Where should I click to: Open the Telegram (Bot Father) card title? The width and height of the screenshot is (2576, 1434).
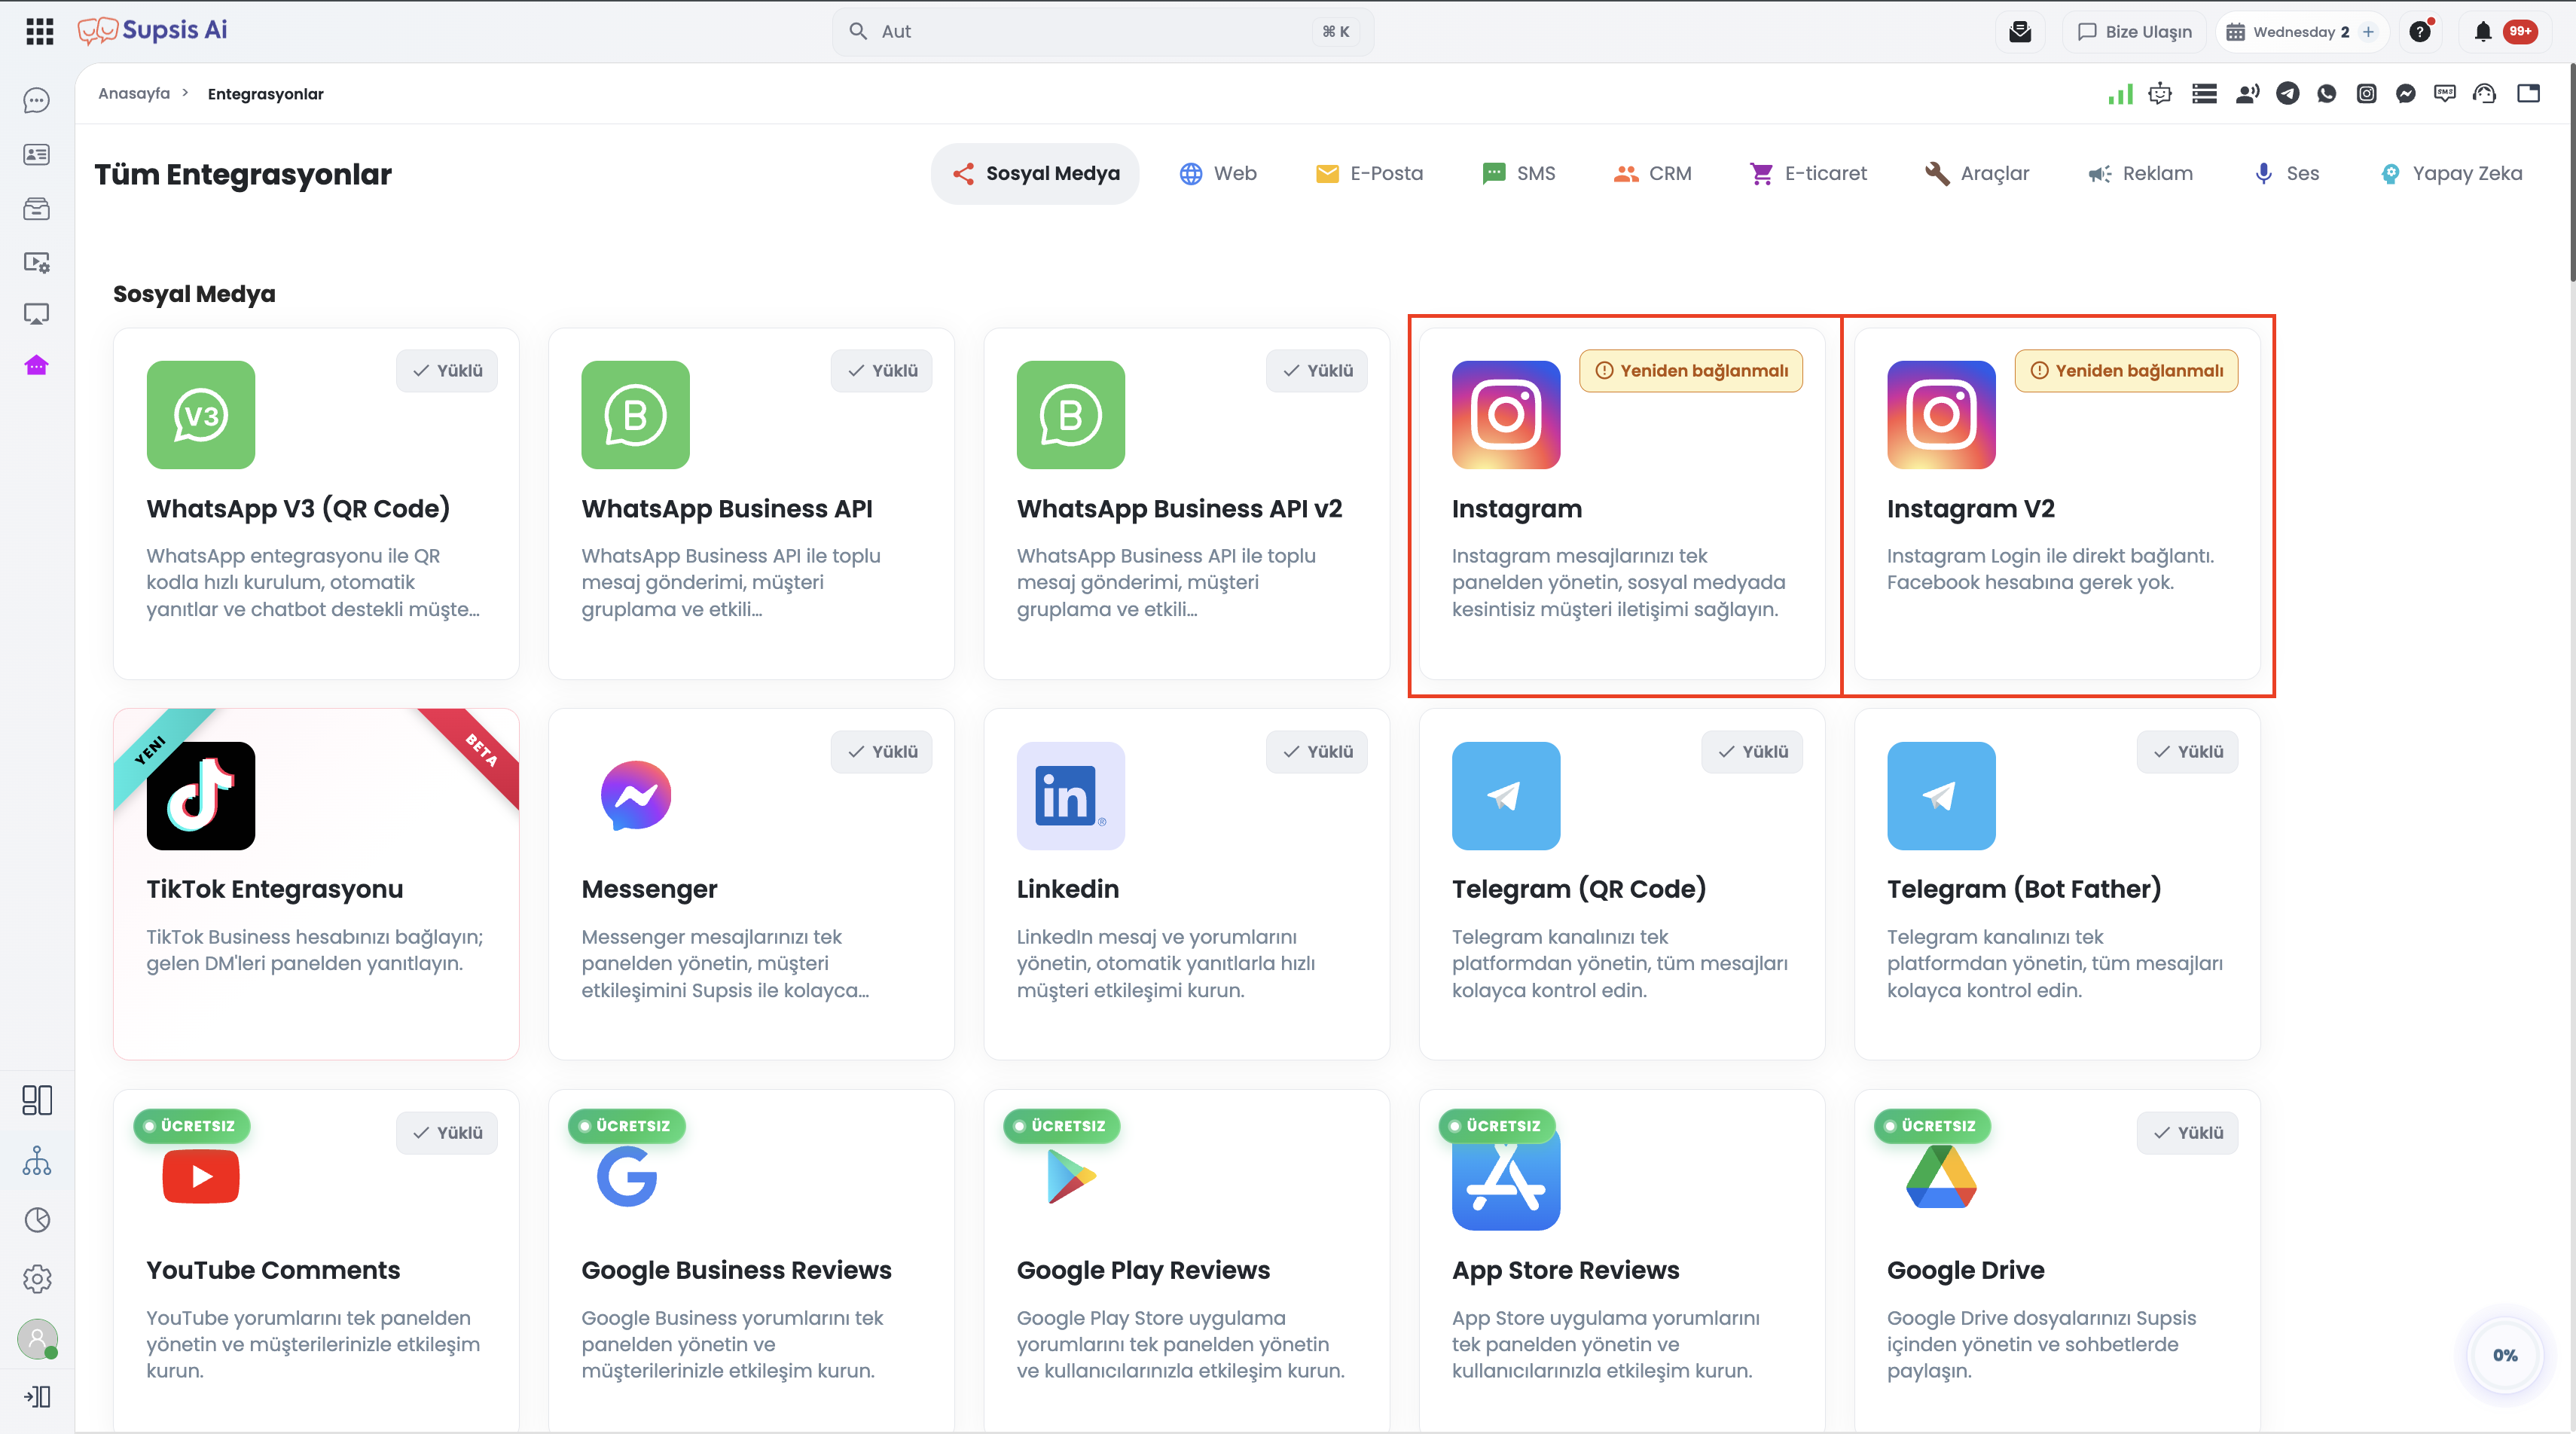(x=2024, y=889)
